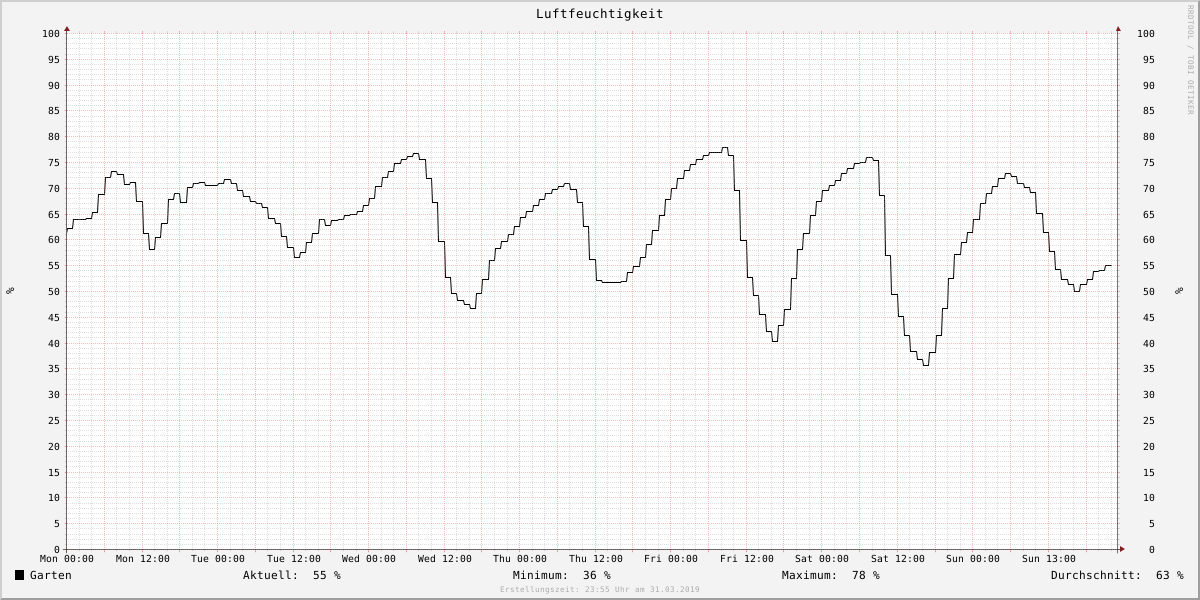Click the 40 label on the left axis
The image size is (1200, 600).
[x=55, y=344]
